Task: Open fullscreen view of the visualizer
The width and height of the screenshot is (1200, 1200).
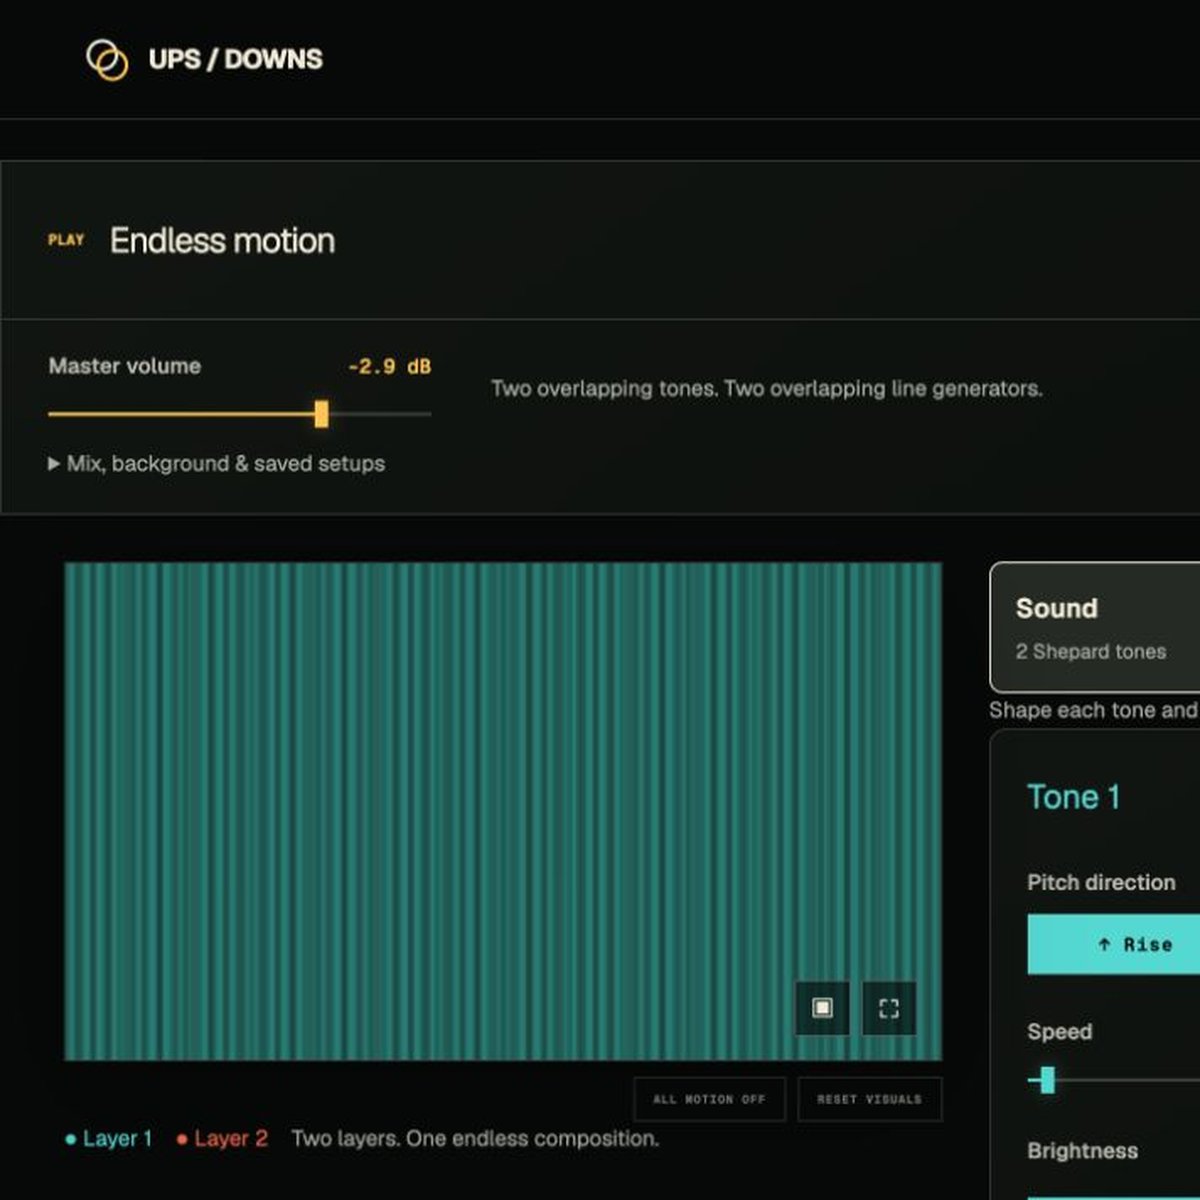Action: pyautogui.click(x=889, y=1008)
